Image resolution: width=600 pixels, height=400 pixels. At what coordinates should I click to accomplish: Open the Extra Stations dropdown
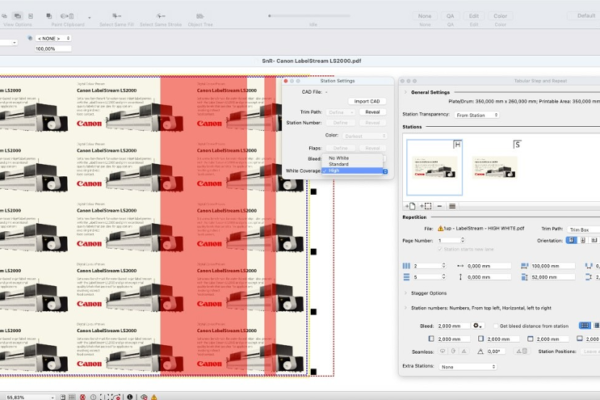468,366
